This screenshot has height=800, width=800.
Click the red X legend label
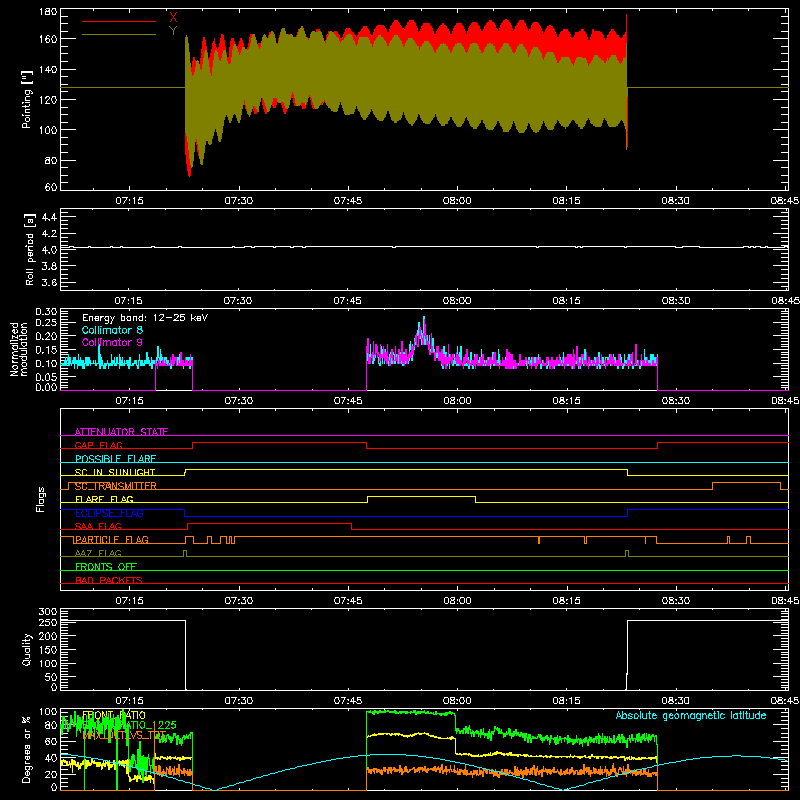coord(173,18)
